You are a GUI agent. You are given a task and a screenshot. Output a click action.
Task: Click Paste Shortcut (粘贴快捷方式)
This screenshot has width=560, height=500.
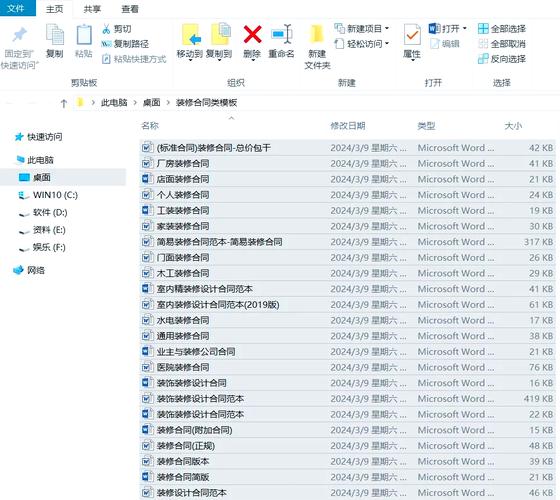pyautogui.click(x=134, y=59)
